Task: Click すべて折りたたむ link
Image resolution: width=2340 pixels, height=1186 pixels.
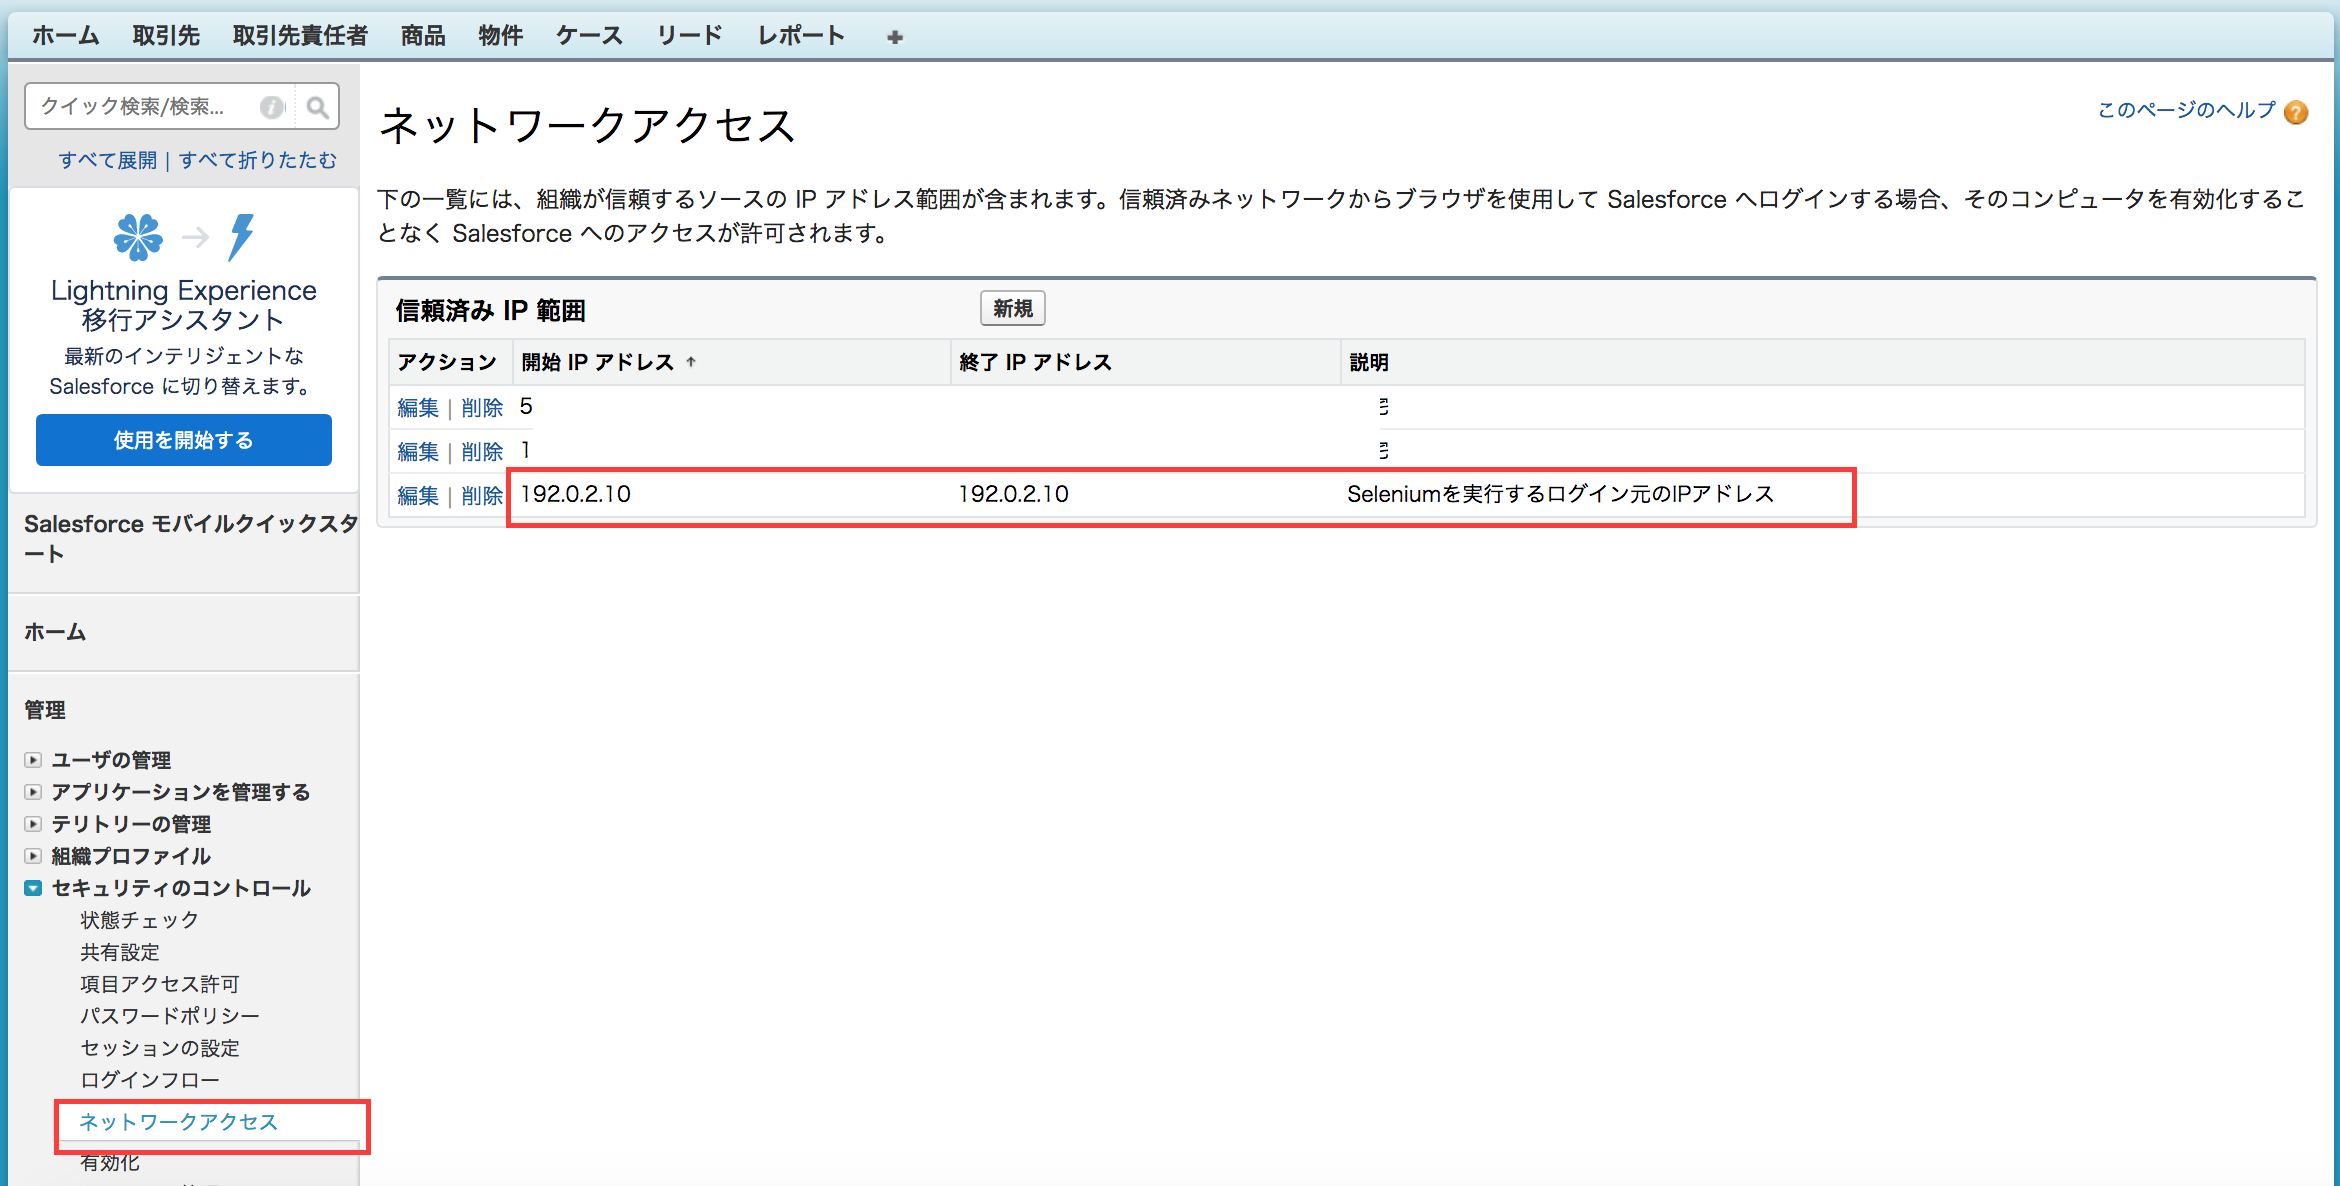Action: [x=258, y=160]
